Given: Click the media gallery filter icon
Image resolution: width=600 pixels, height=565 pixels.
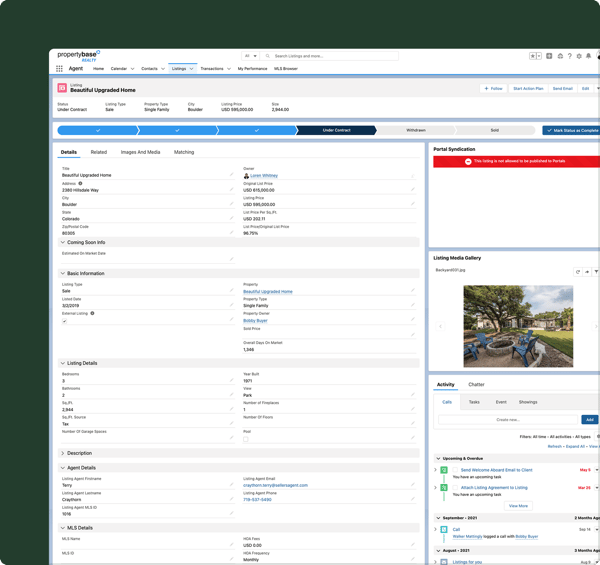Looking at the screenshot, I should tap(596, 272).
